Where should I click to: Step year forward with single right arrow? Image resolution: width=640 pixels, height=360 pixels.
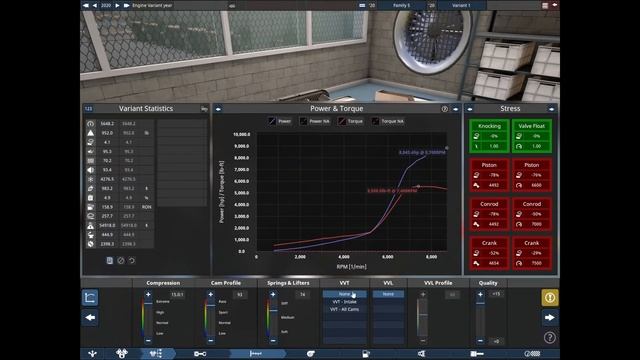pos(118,5)
